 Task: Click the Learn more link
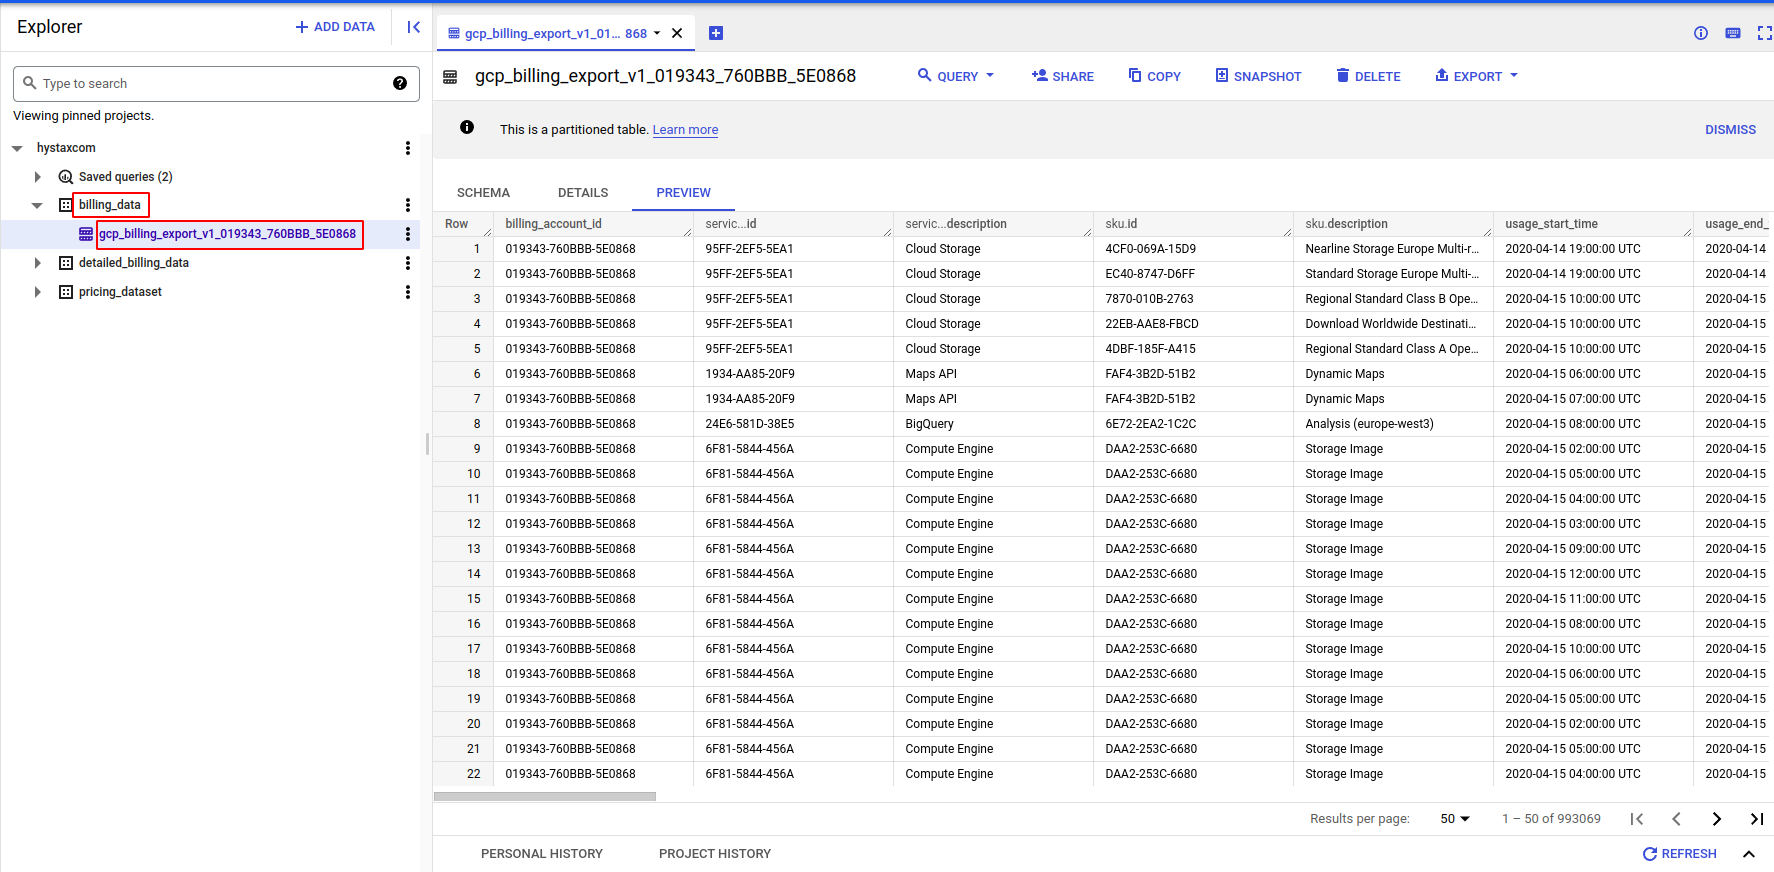tap(685, 130)
